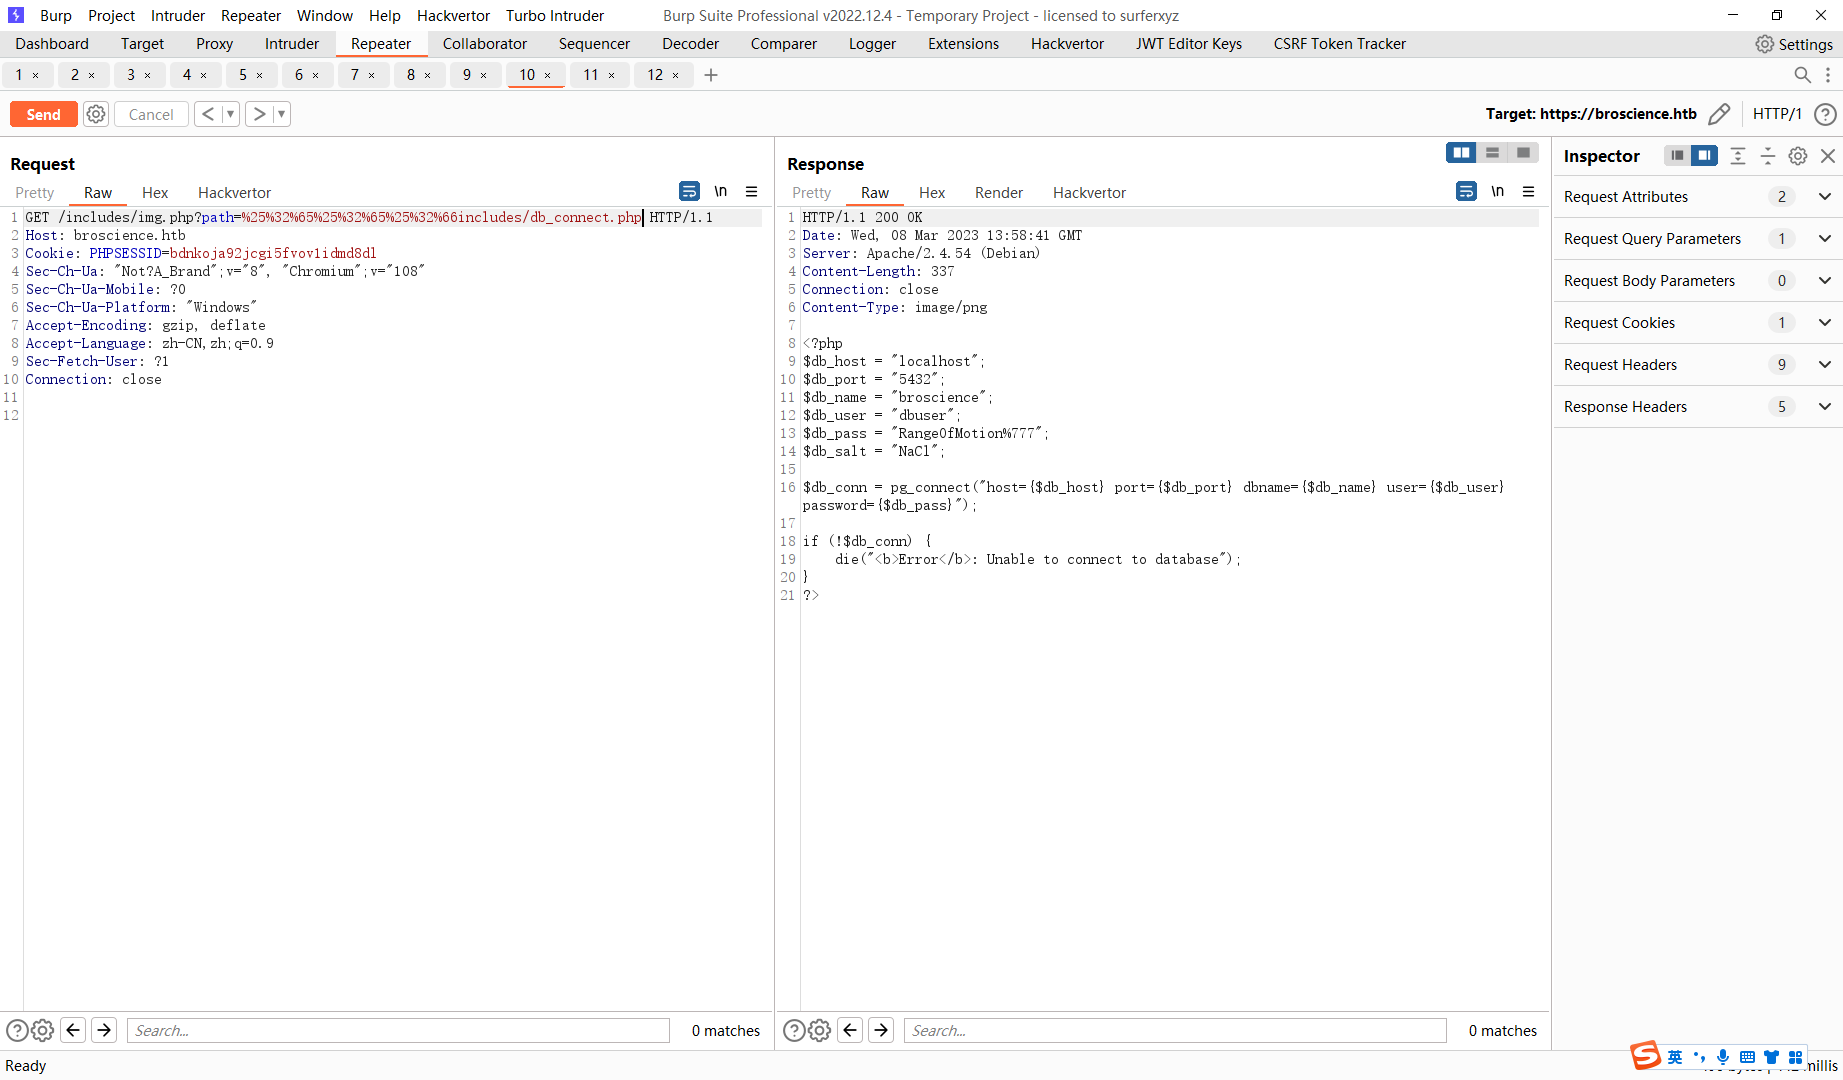This screenshot has width=1843, height=1080.
Task: Toggle non-printable characters in the Request
Action: pos(721,191)
